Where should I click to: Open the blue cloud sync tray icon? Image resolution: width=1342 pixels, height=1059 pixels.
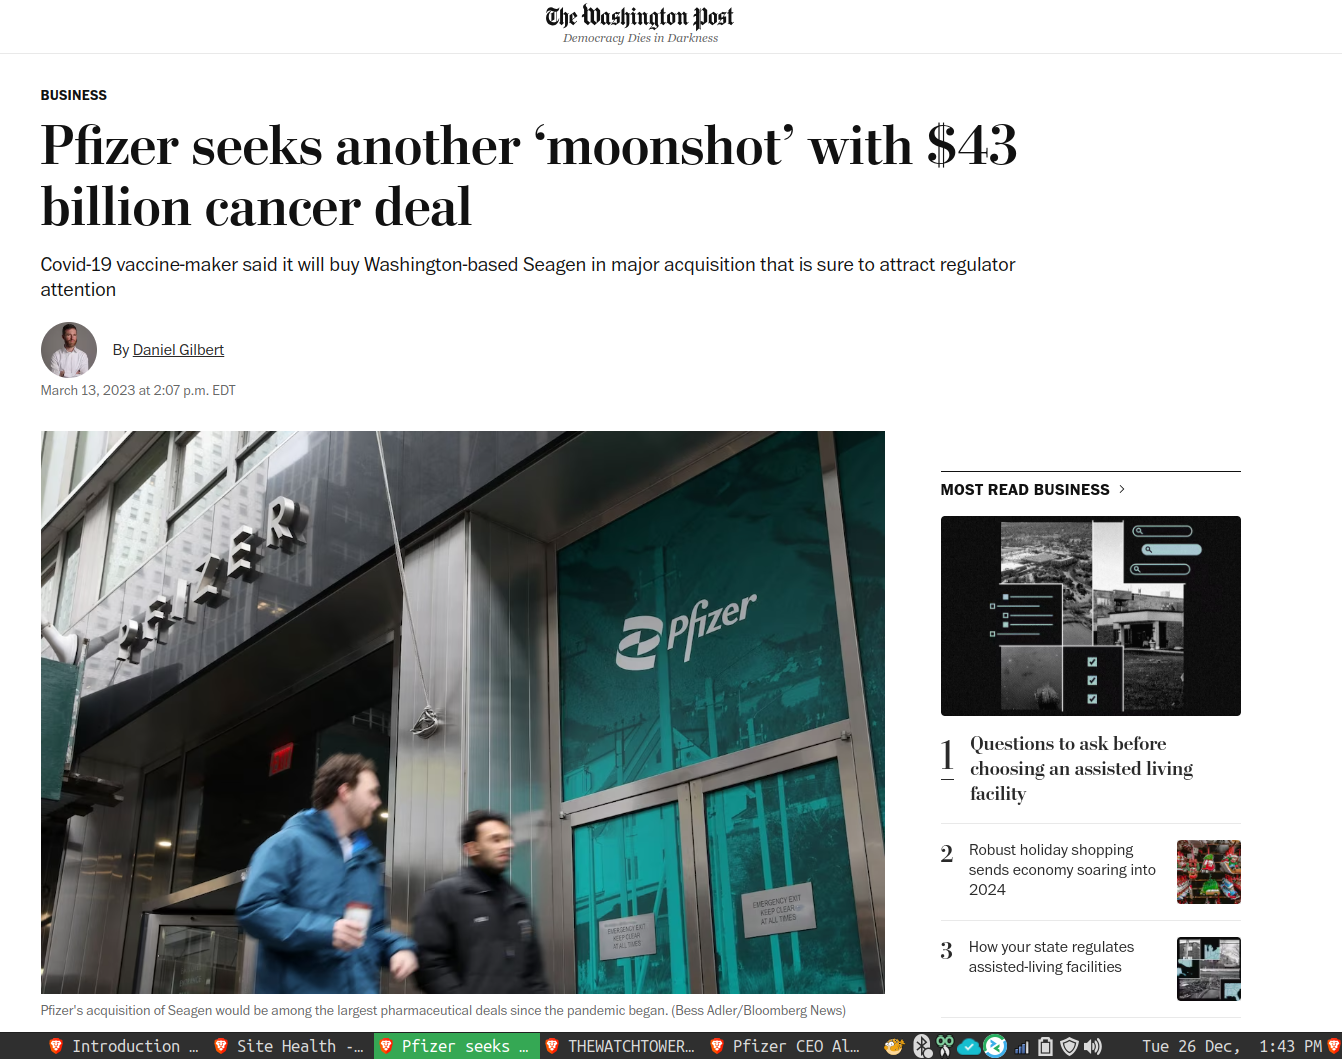point(969,1047)
